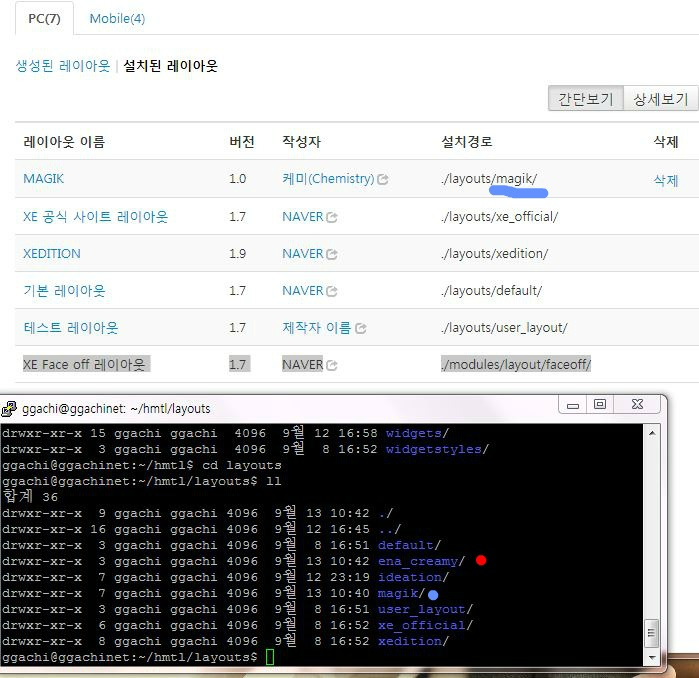Image resolution: width=699 pixels, height=678 pixels.
Task: Click terminal scrollbar down arrow
Action: pos(652,658)
